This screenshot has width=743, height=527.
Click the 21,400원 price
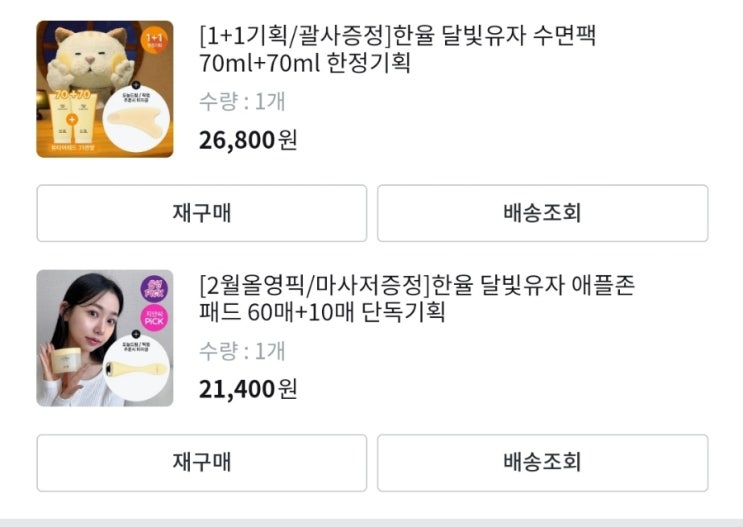tap(248, 389)
